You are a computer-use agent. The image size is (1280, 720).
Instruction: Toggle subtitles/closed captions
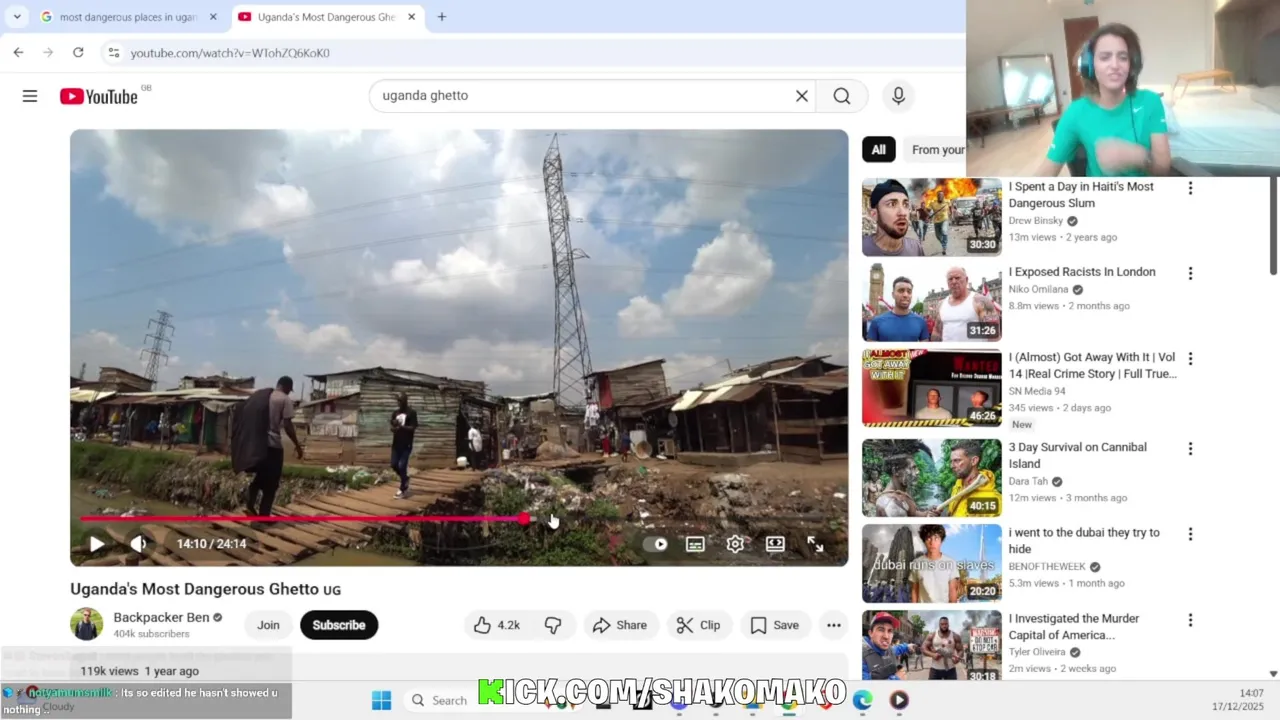coord(695,544)
